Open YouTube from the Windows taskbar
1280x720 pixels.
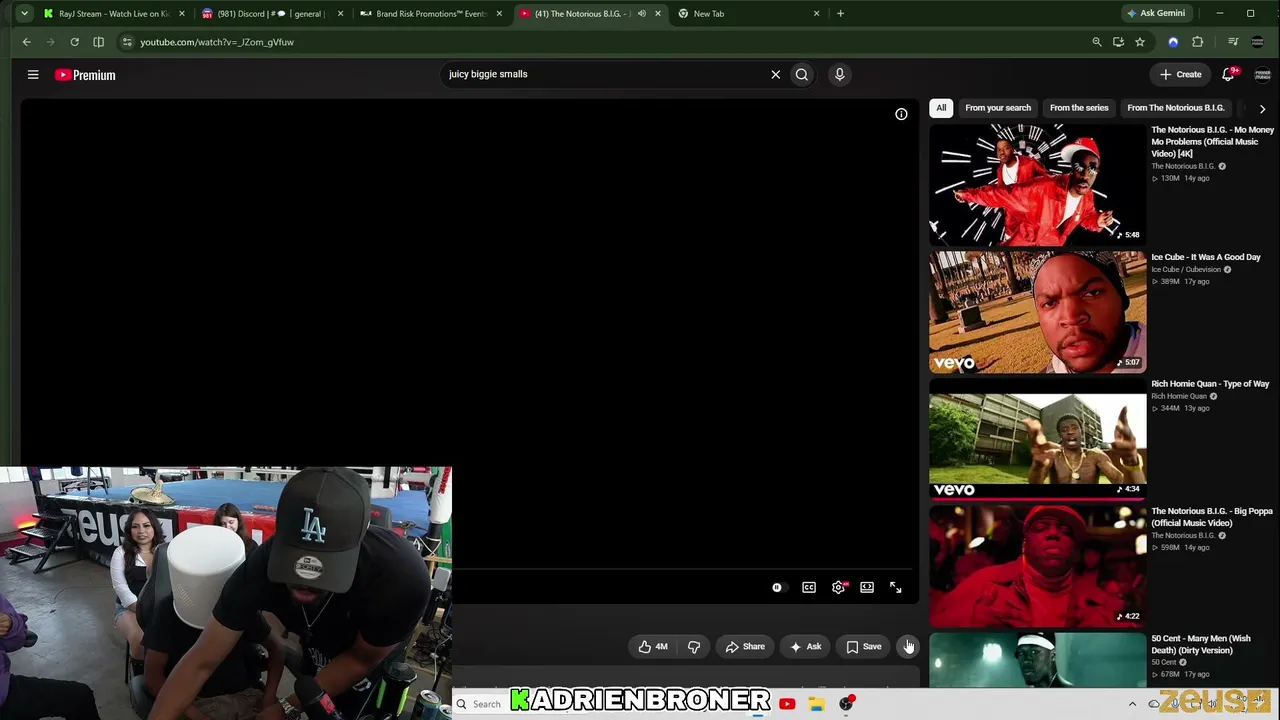tap(787, 704)
